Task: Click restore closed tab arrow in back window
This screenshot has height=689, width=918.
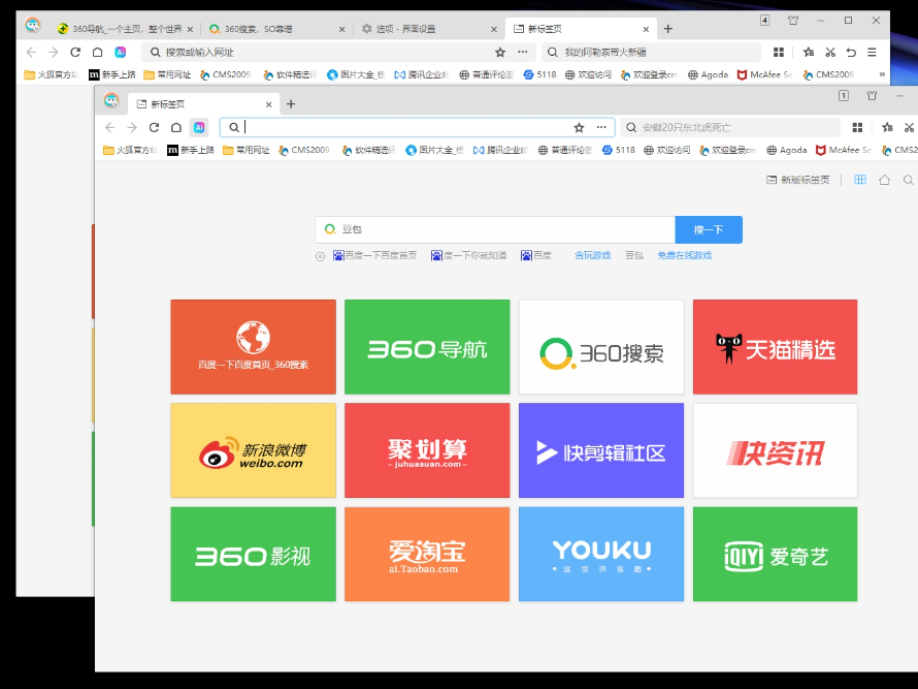Action: coord(851,52)
